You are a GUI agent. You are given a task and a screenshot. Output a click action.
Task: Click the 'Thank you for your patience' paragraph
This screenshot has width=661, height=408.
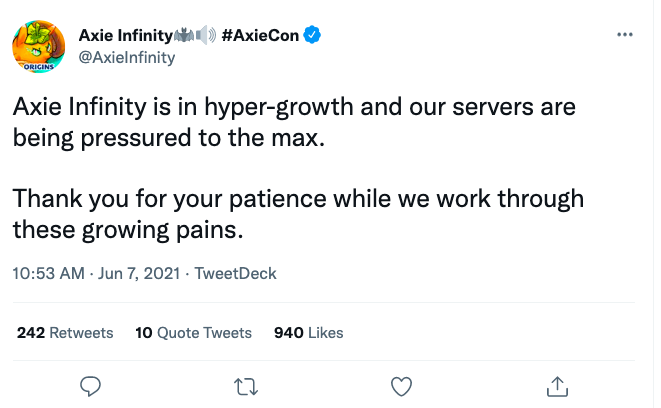click(298, 215)
